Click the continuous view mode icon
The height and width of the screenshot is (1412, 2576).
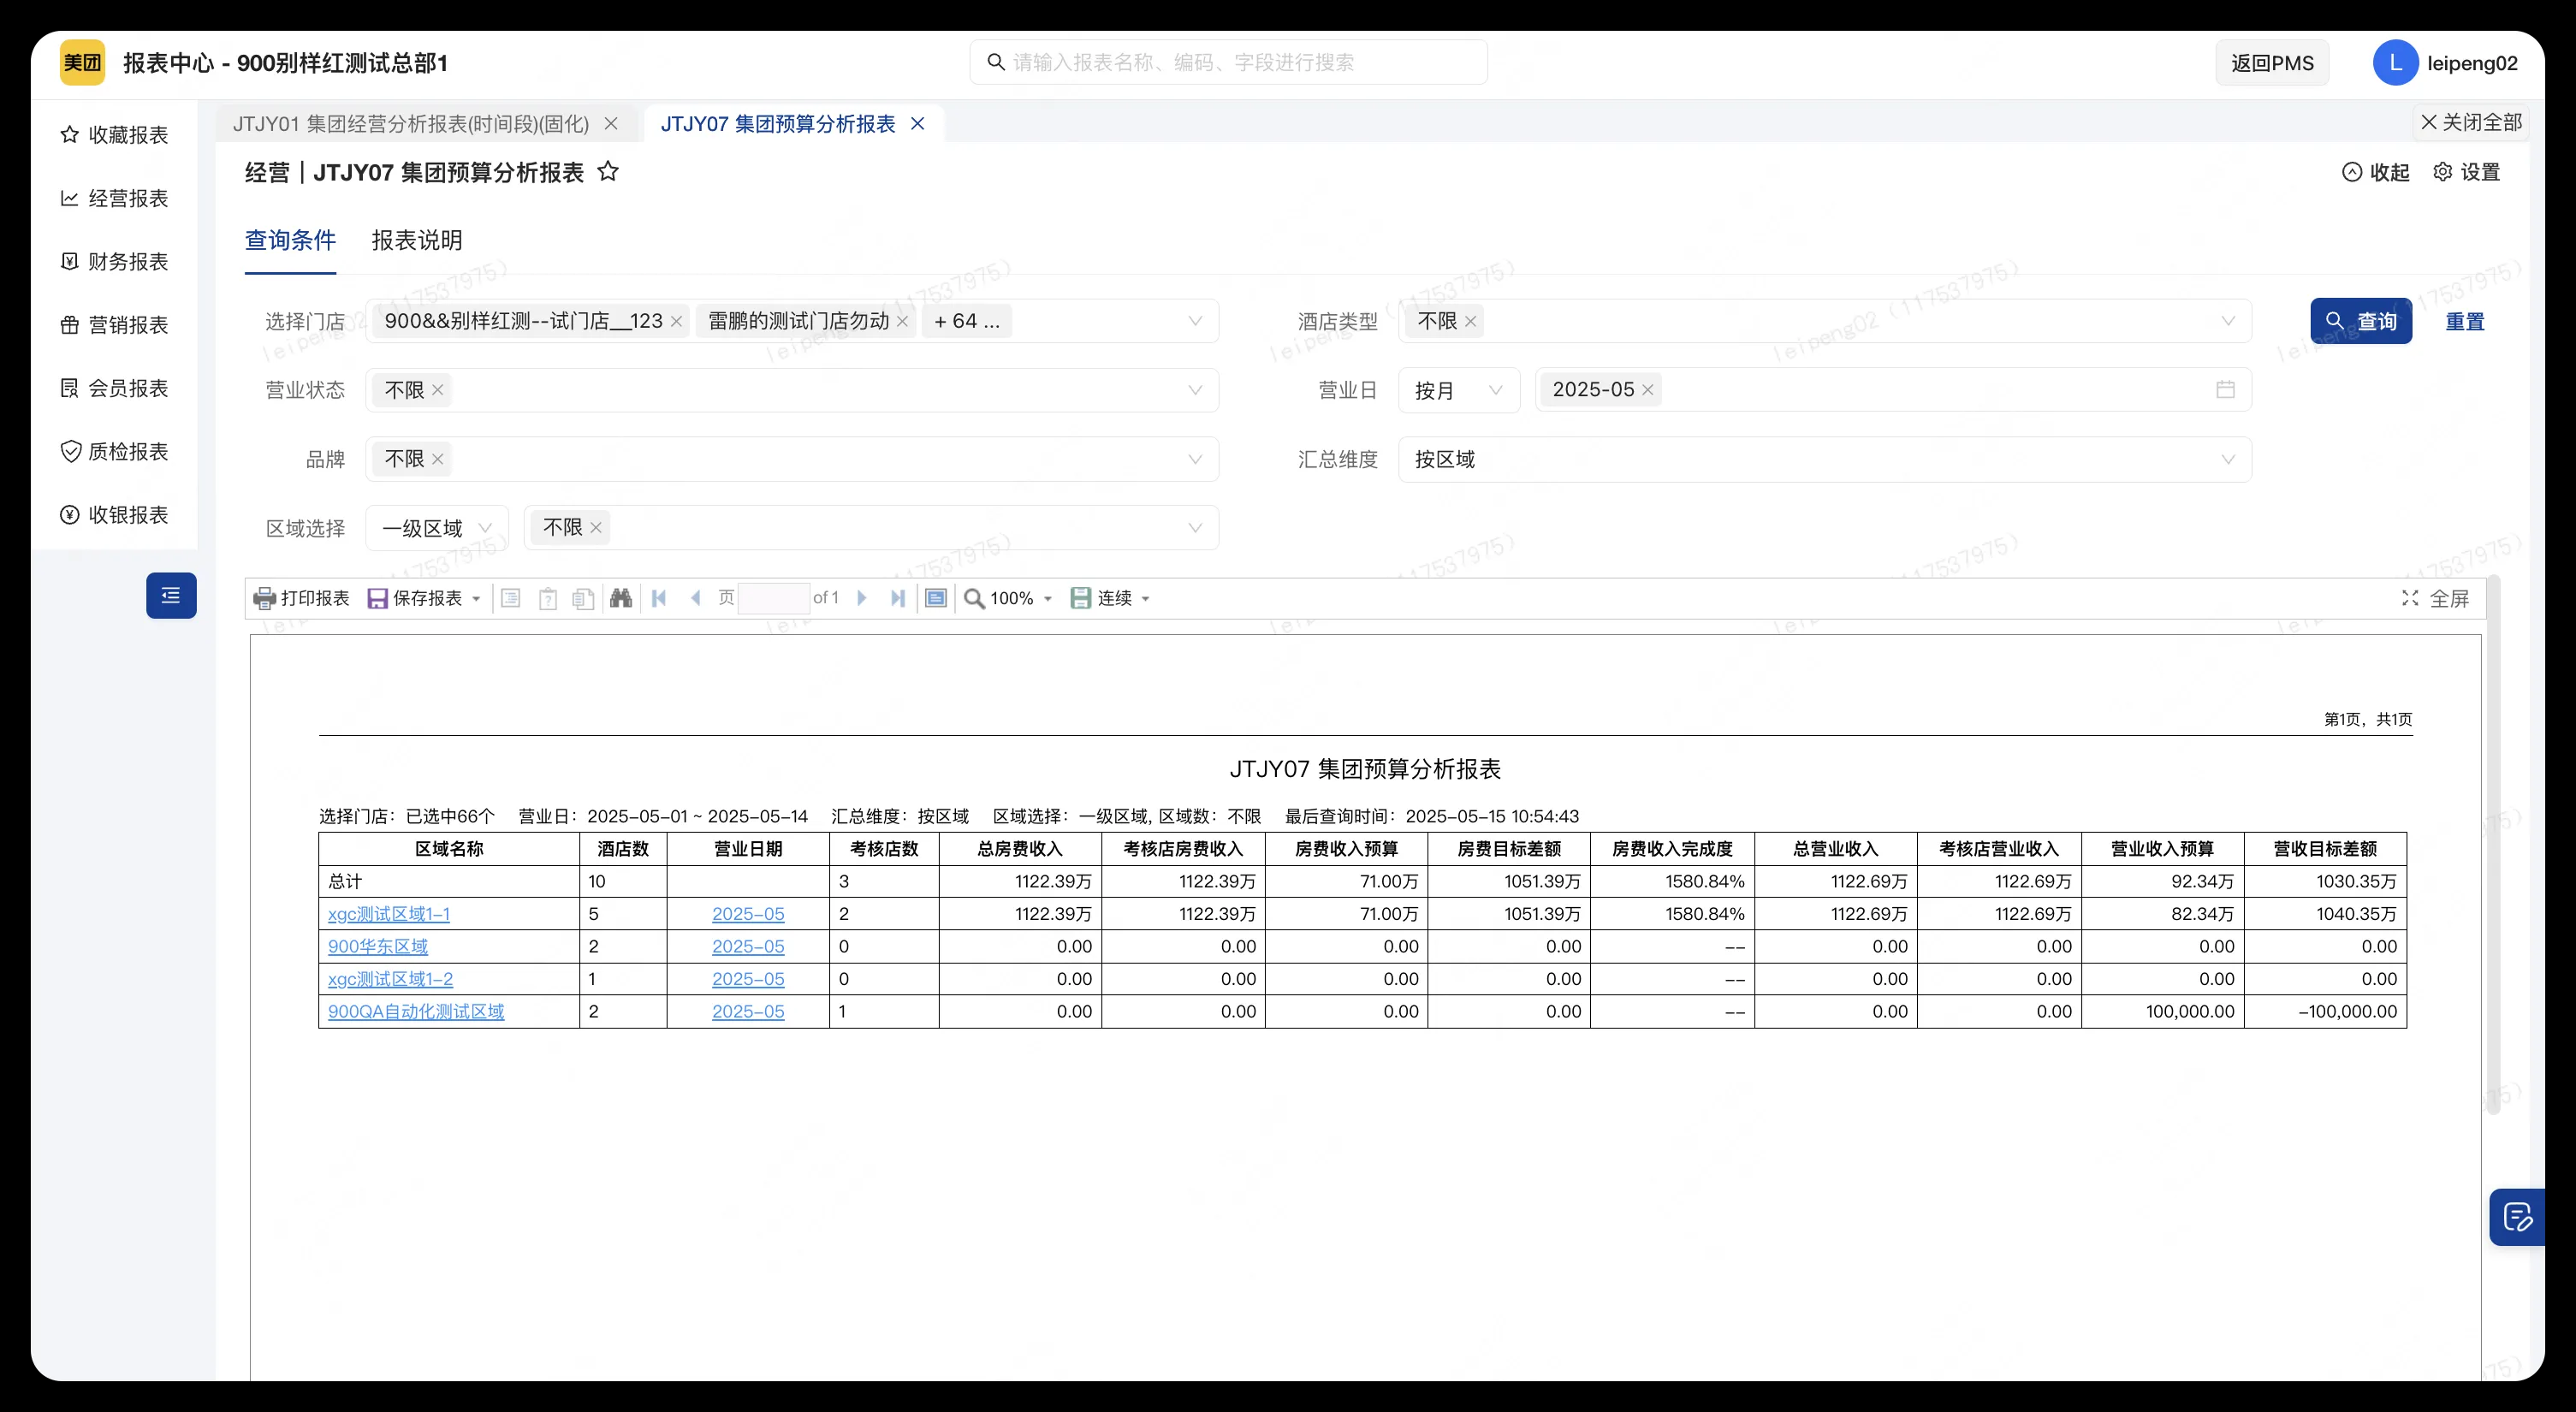click(x=1081, y=599)
